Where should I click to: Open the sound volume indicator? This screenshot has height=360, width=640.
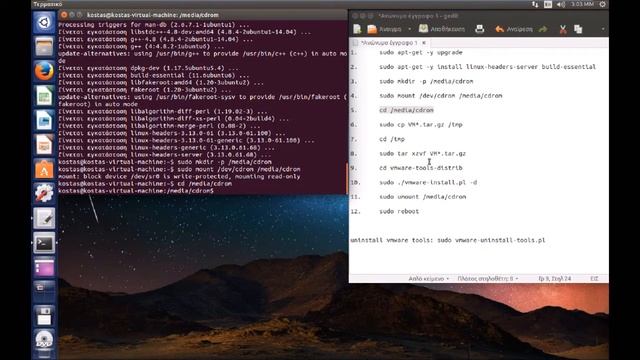pos(561,4)
